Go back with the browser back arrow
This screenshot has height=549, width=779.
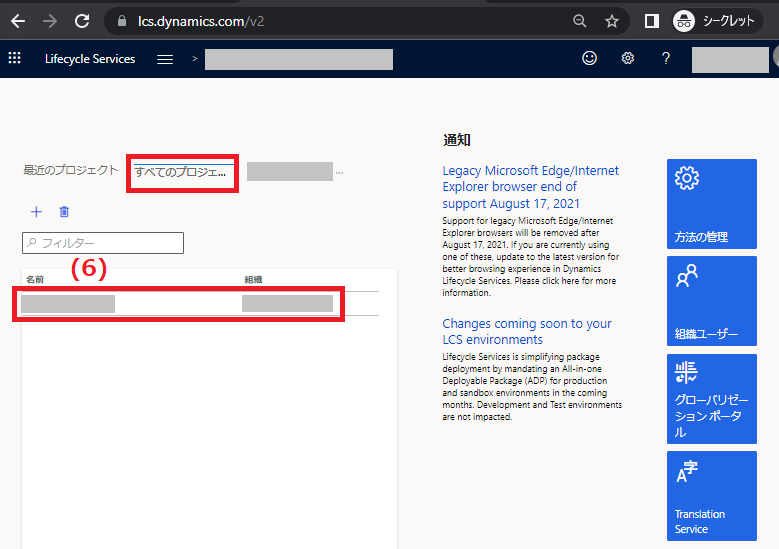click(18, 21)
